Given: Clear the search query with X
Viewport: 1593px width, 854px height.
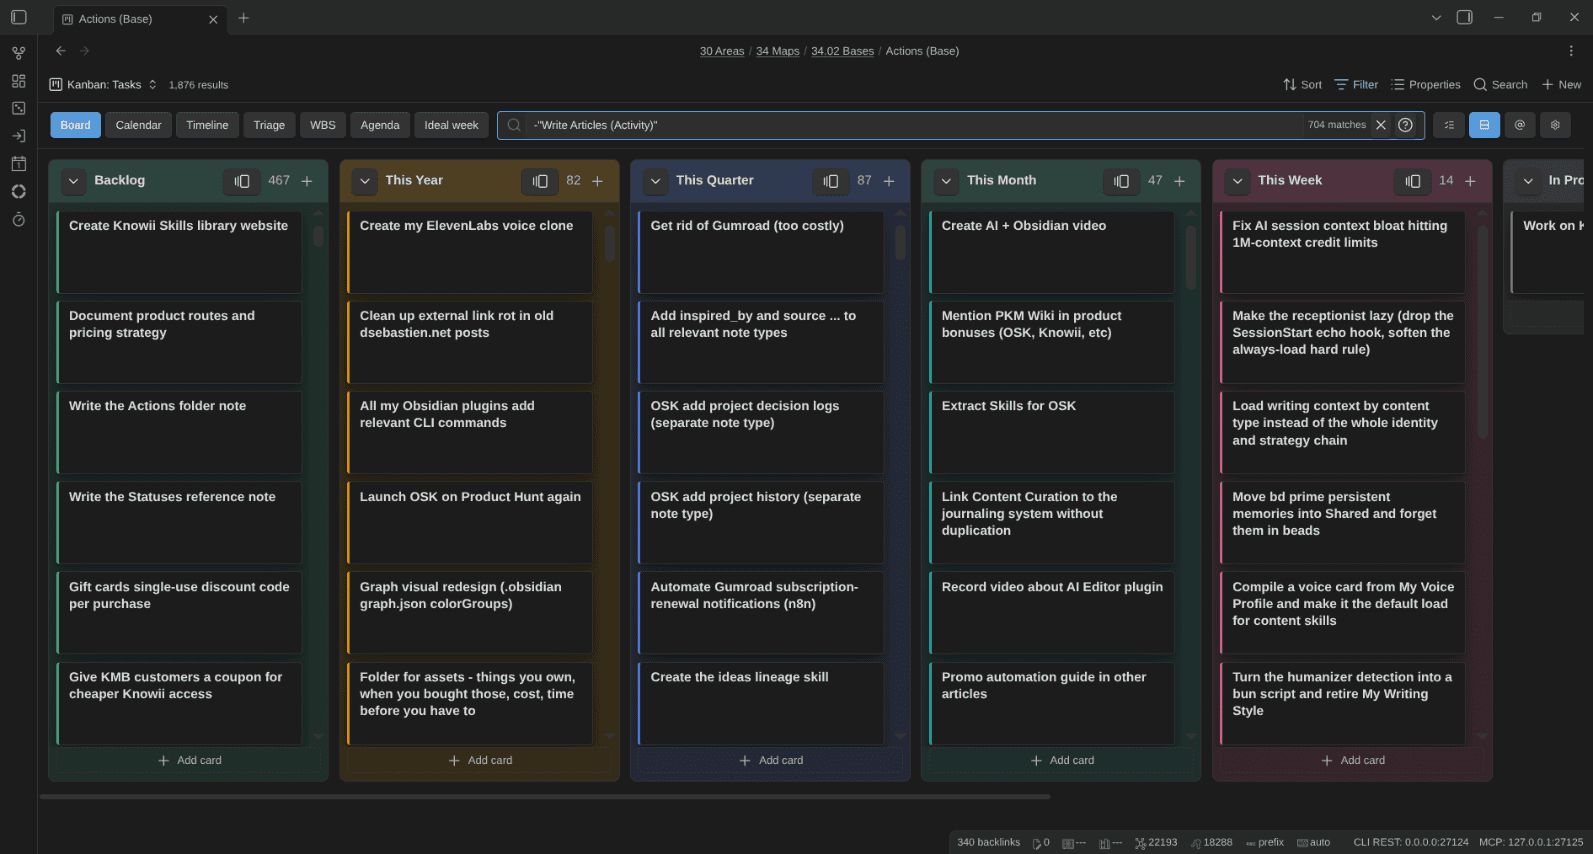Looking at the screenshot, I should pyautogui.click(x=1381, y=125).
